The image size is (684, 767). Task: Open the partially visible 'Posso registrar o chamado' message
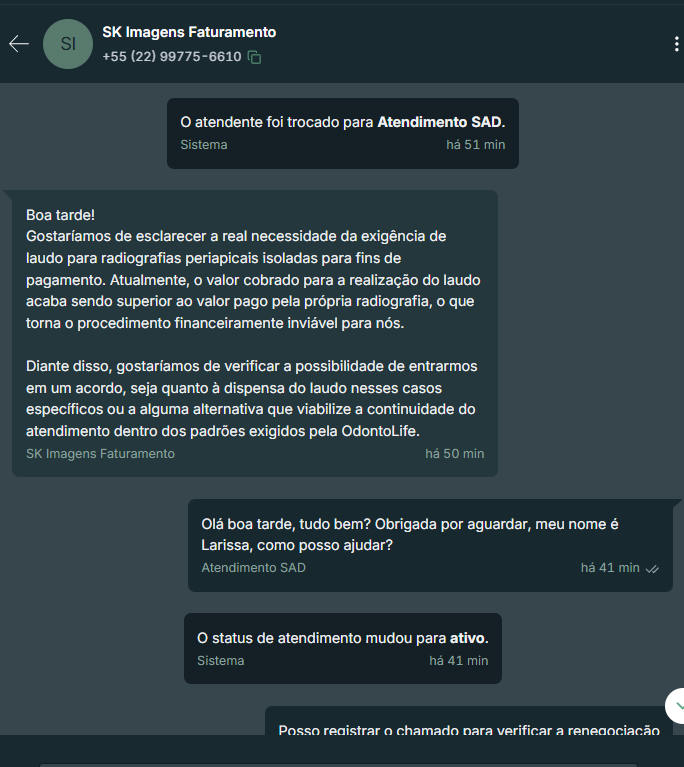click(469, 721)
